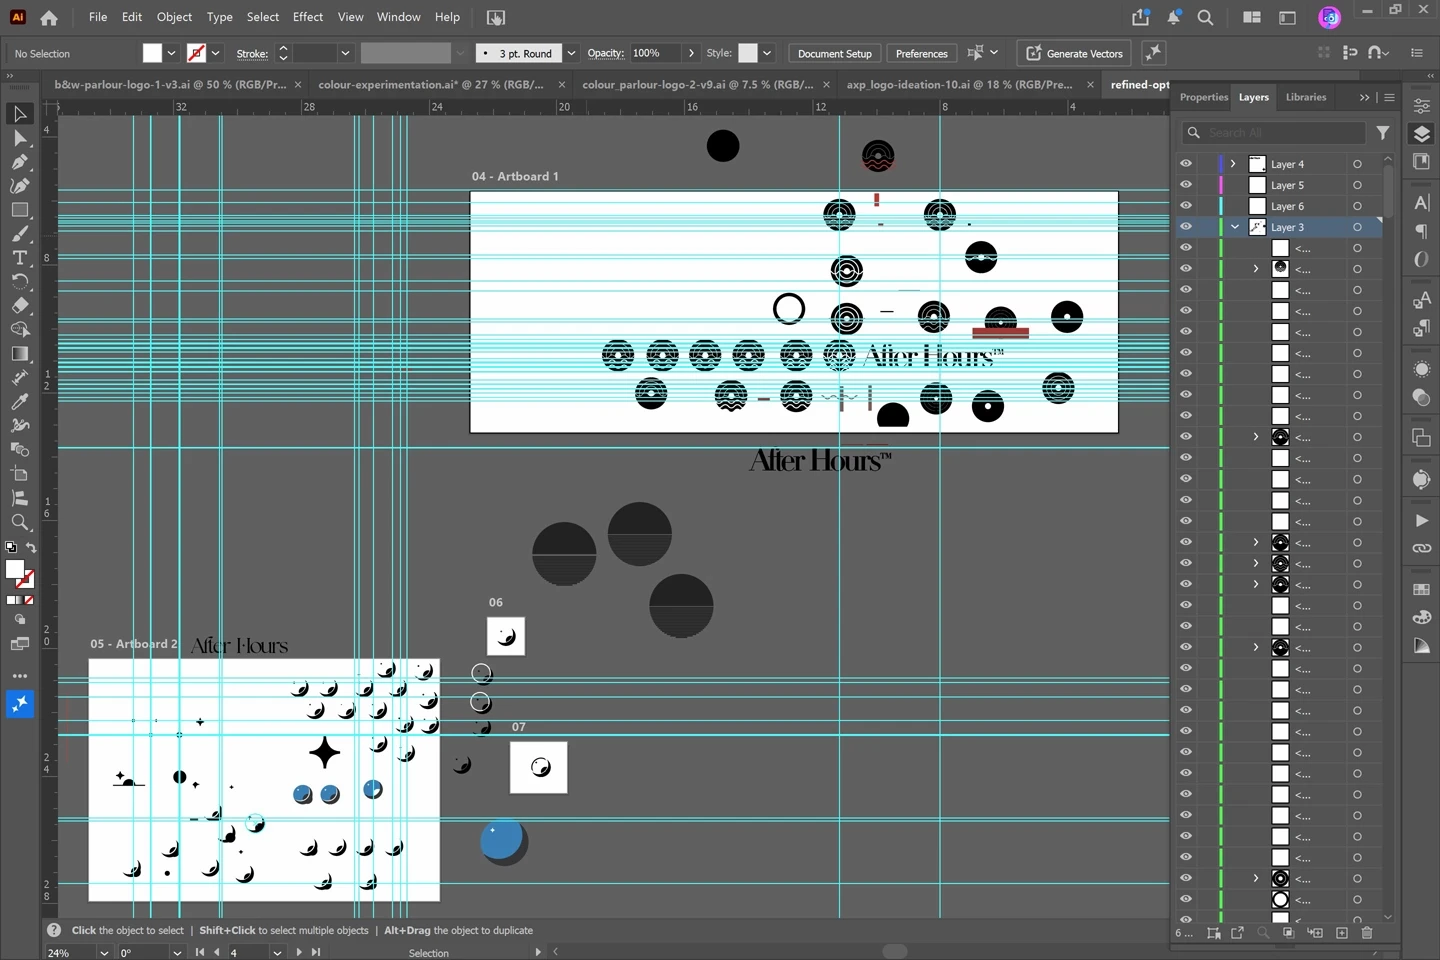
Task: Open the search magnifier in title bar
Action: (x=1206, y=17)
